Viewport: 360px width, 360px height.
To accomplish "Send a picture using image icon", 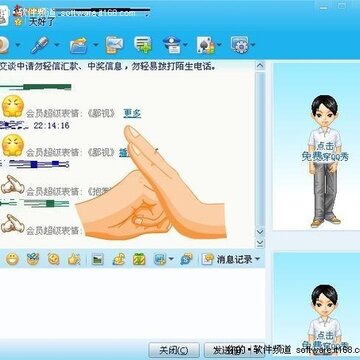I will click(x=98, y=259).
